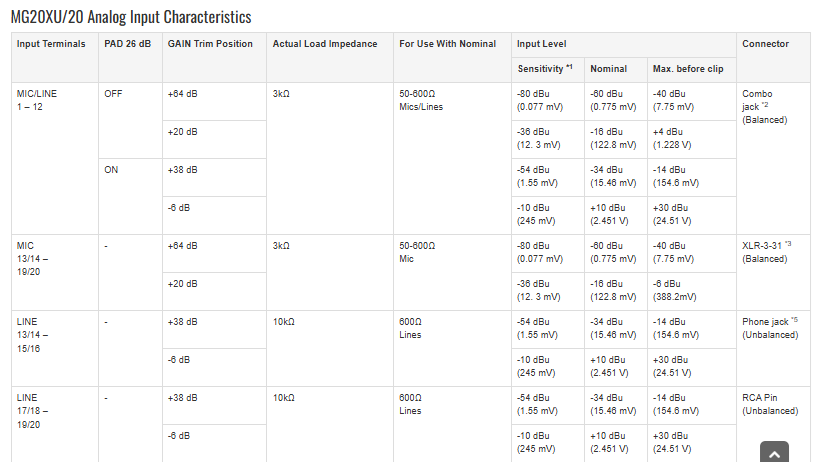
Task: Click the GAIN Trim Position header
Action: [214, 57]
